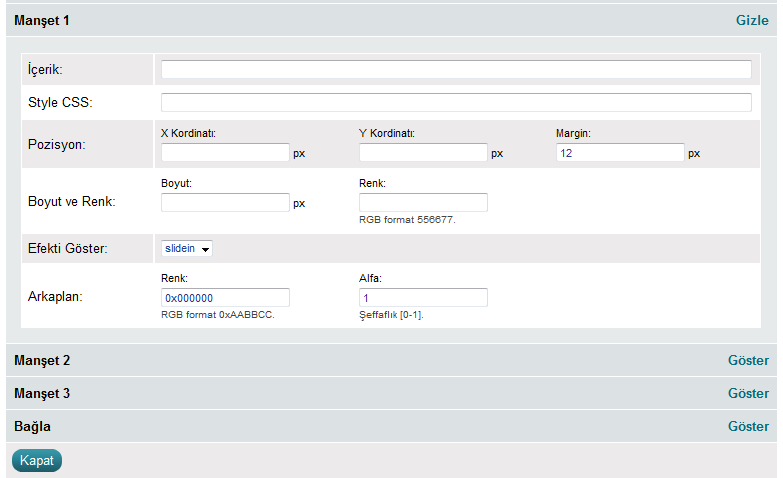Click the Arkaplan Renk field with 0x000000
This screenshot has height=478, width=783.
(225, 298)
